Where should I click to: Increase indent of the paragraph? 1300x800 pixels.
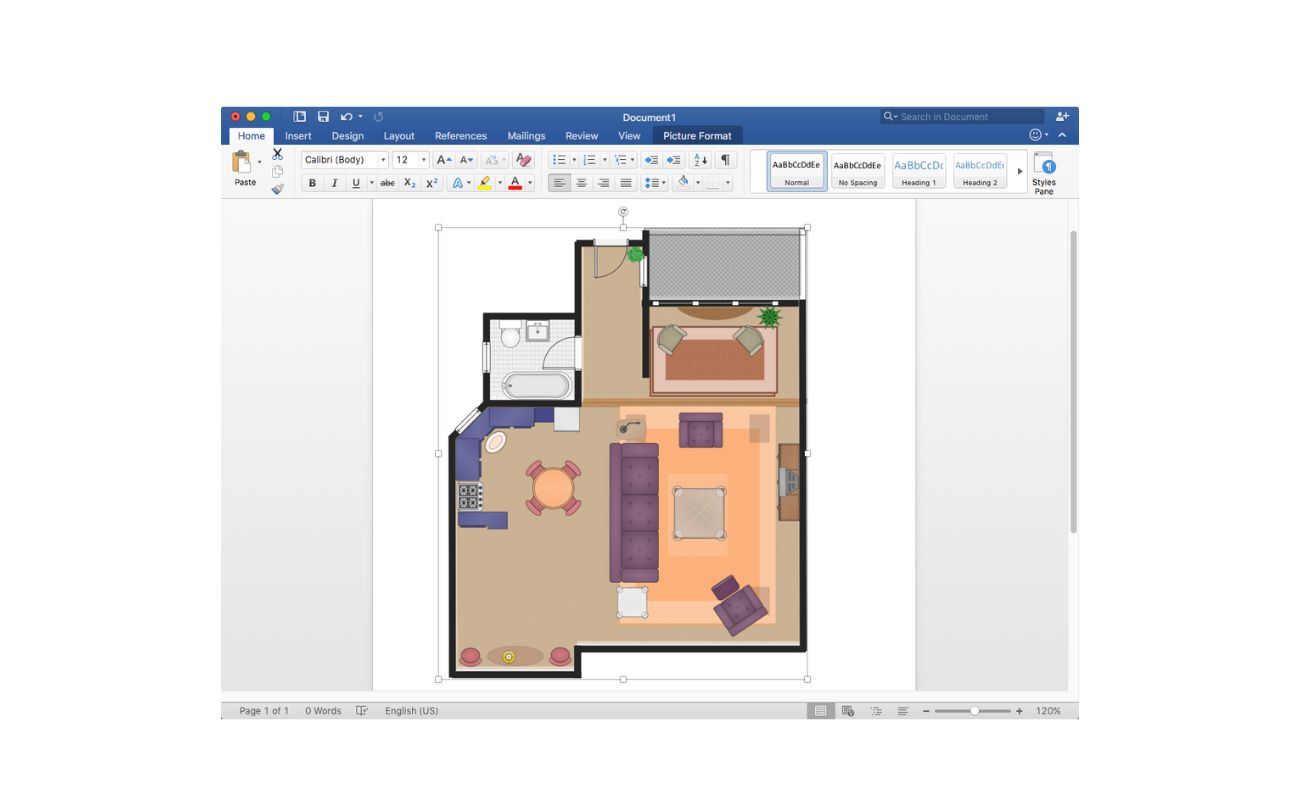[x=674, y=160]
